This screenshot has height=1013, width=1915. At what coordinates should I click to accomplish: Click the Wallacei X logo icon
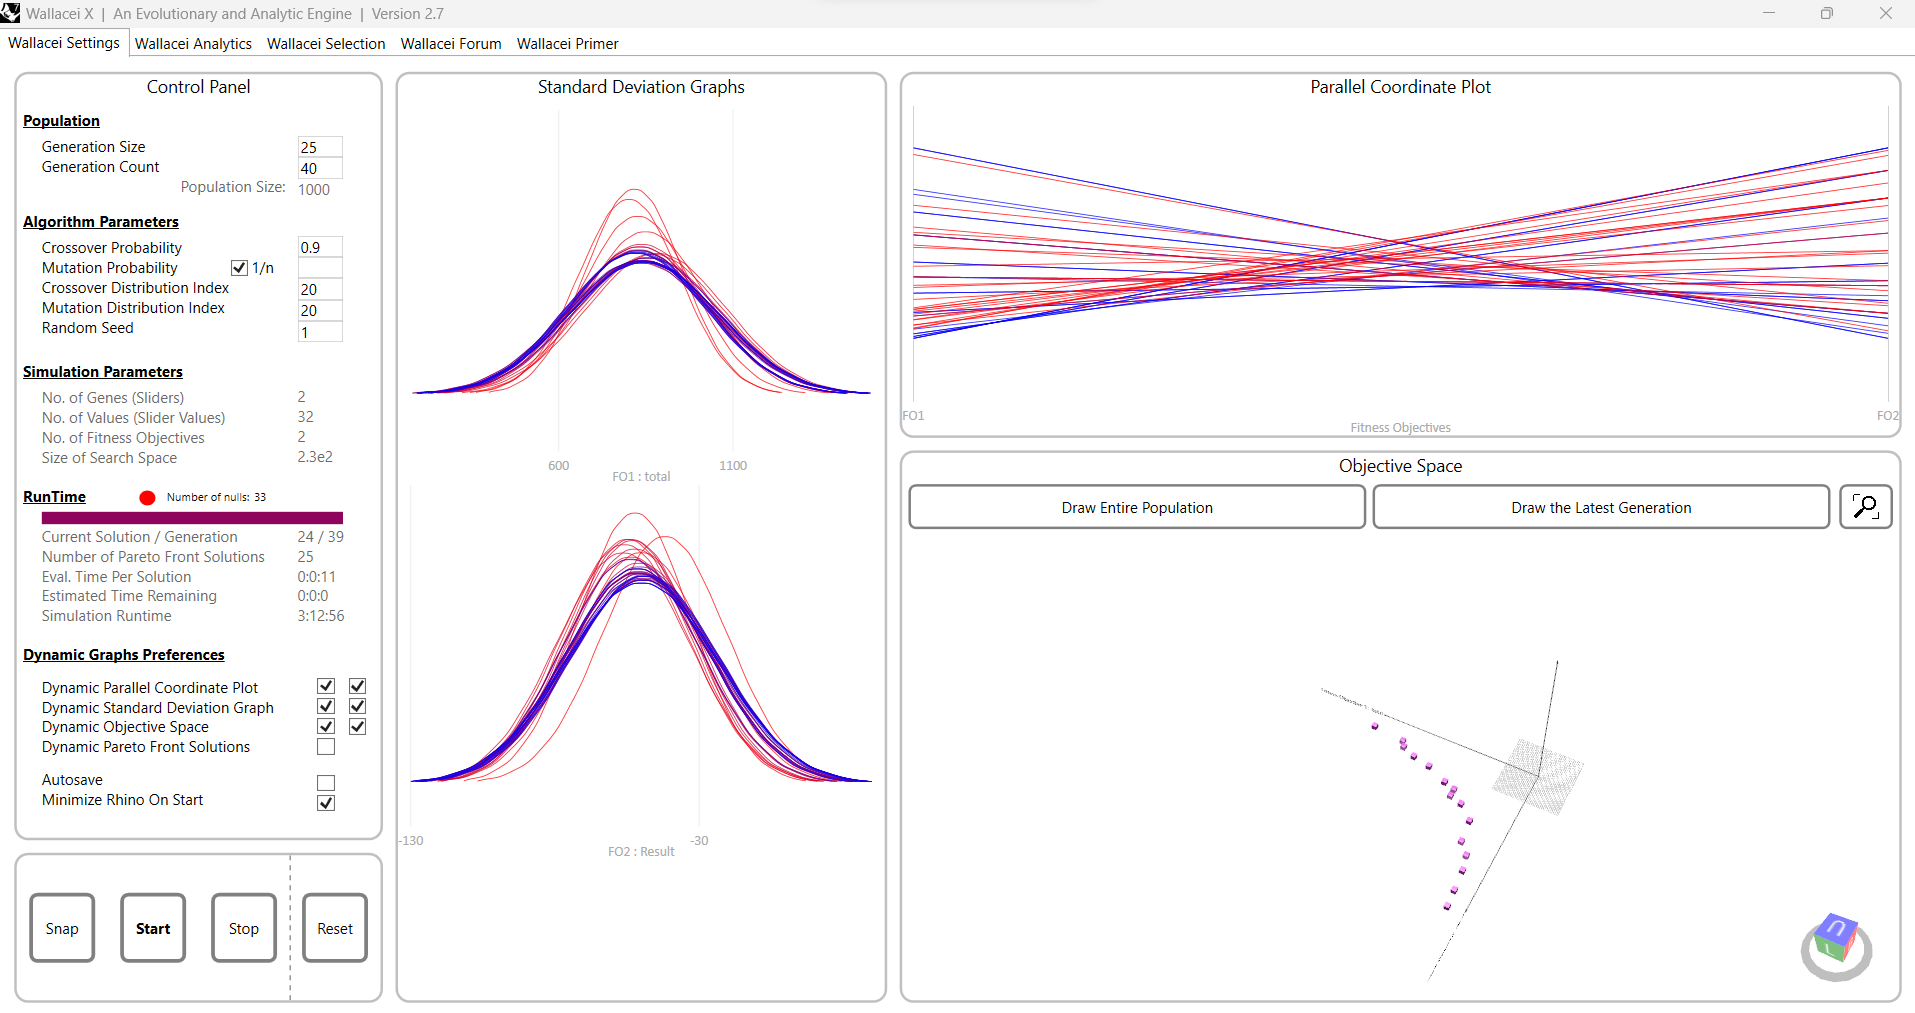11,13
